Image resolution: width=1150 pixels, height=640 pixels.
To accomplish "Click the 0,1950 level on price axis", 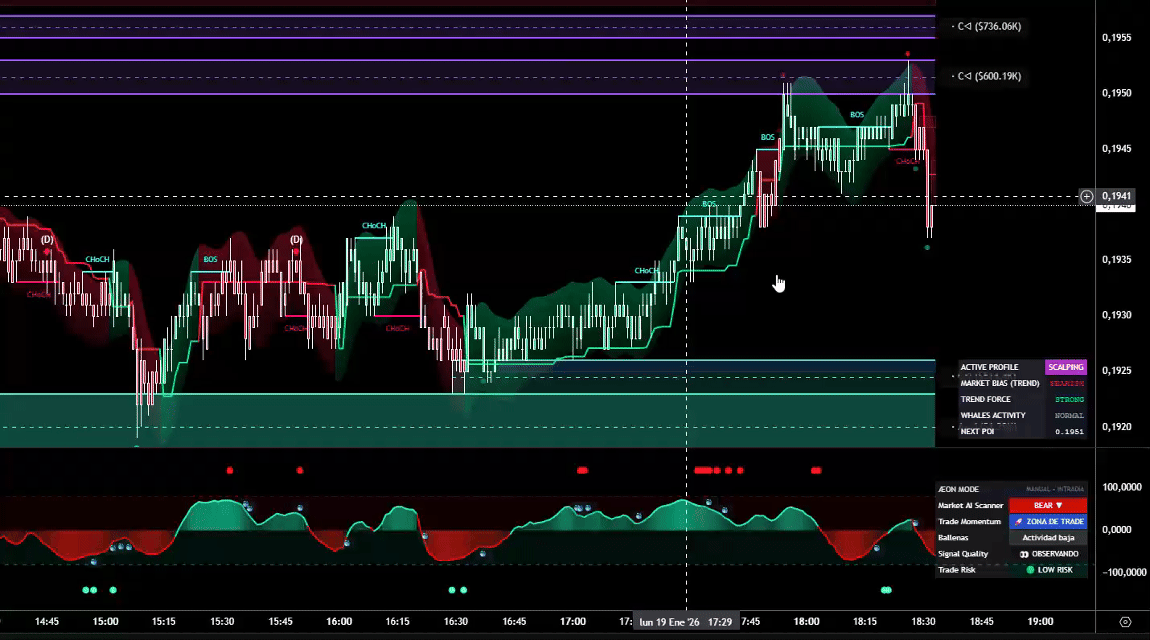I will pyautogui.click(x=1116, y=93).
